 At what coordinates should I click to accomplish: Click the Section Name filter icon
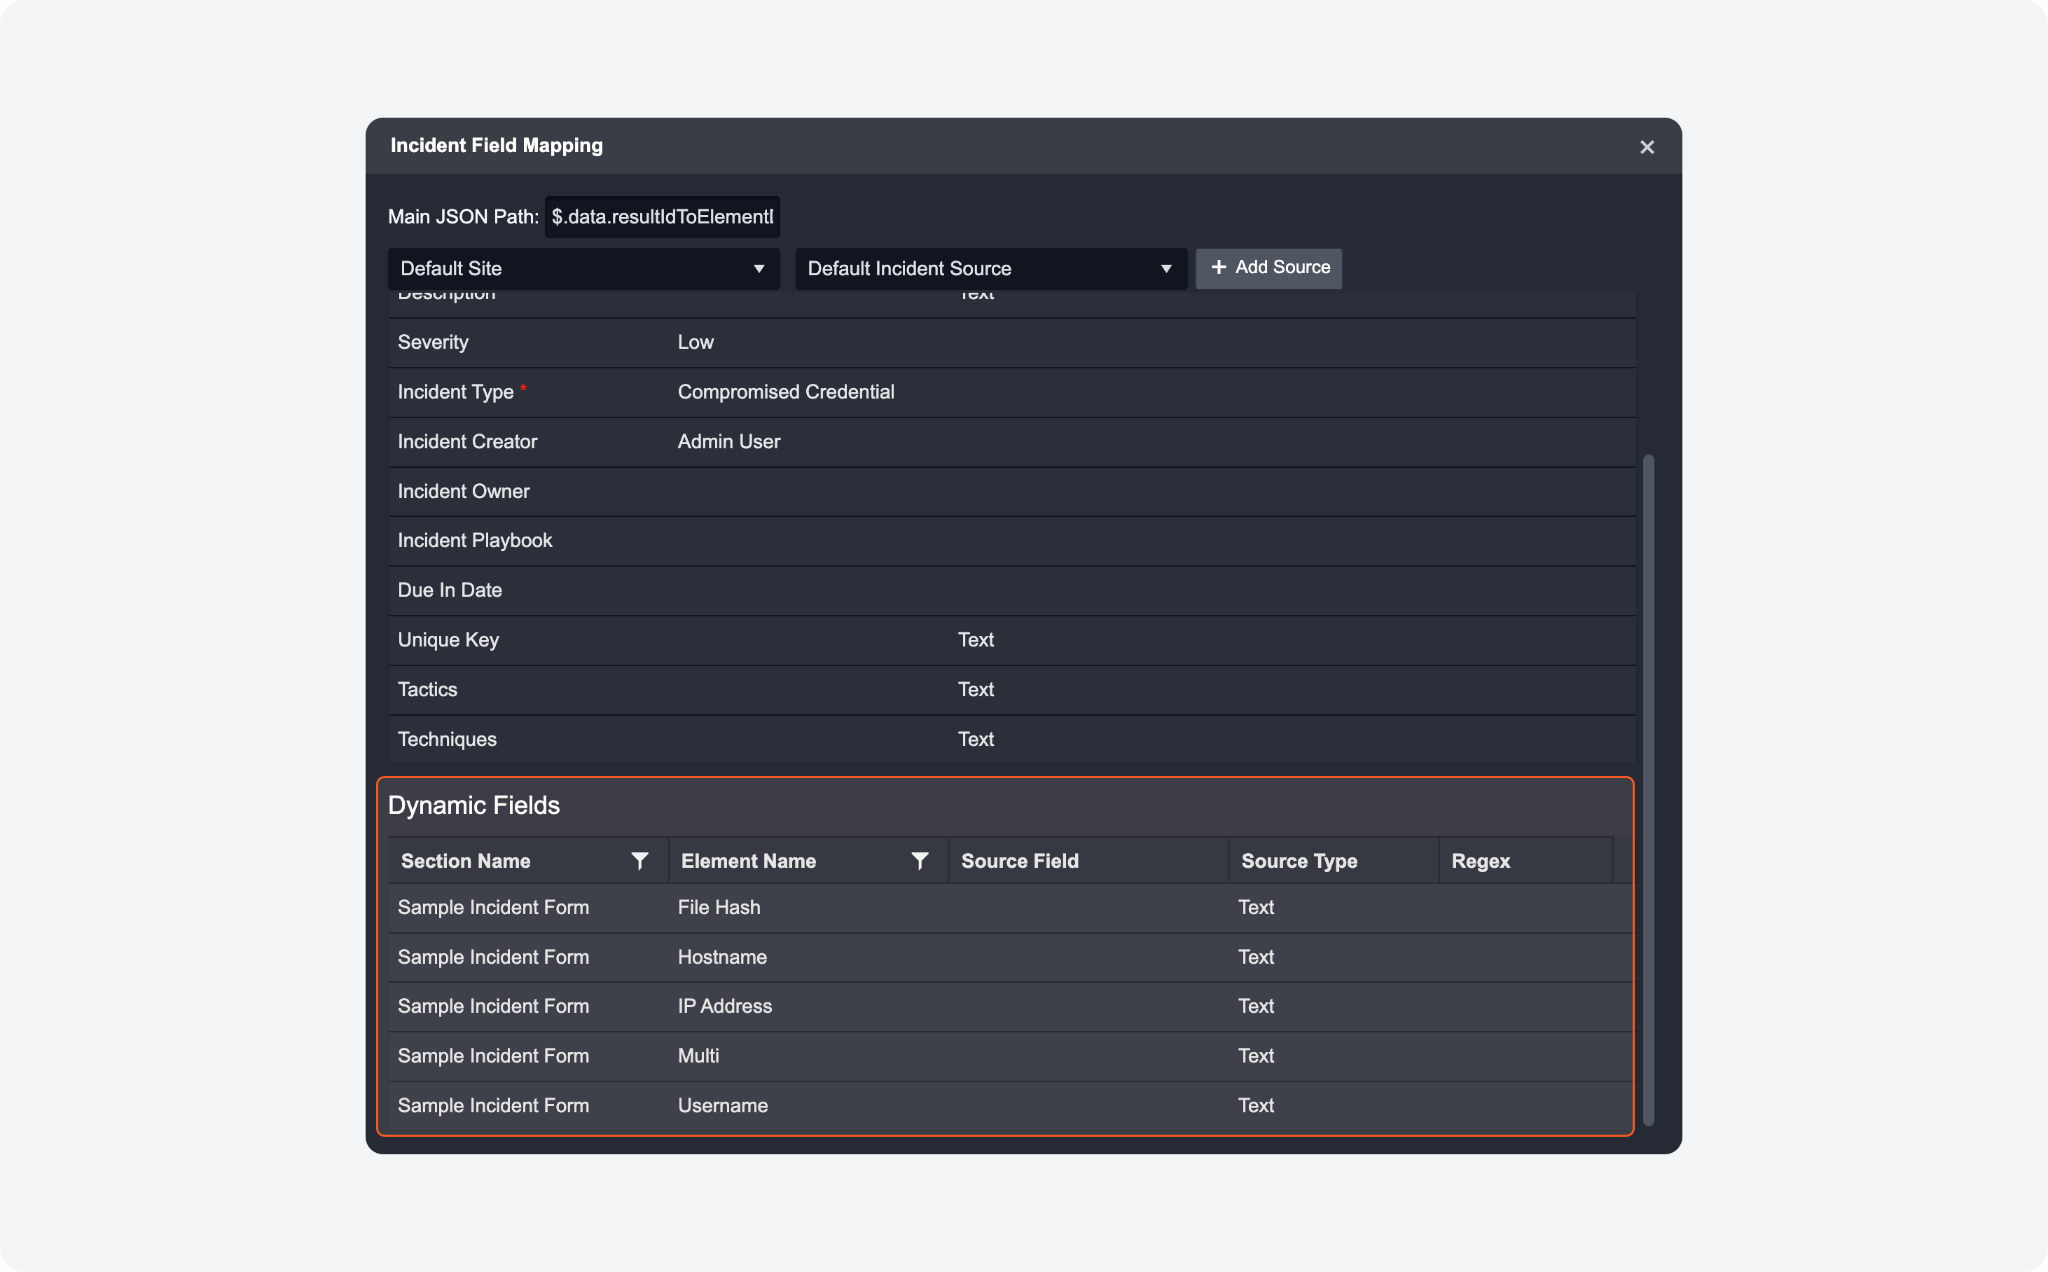pyautogui.click(x=640, y=861)
